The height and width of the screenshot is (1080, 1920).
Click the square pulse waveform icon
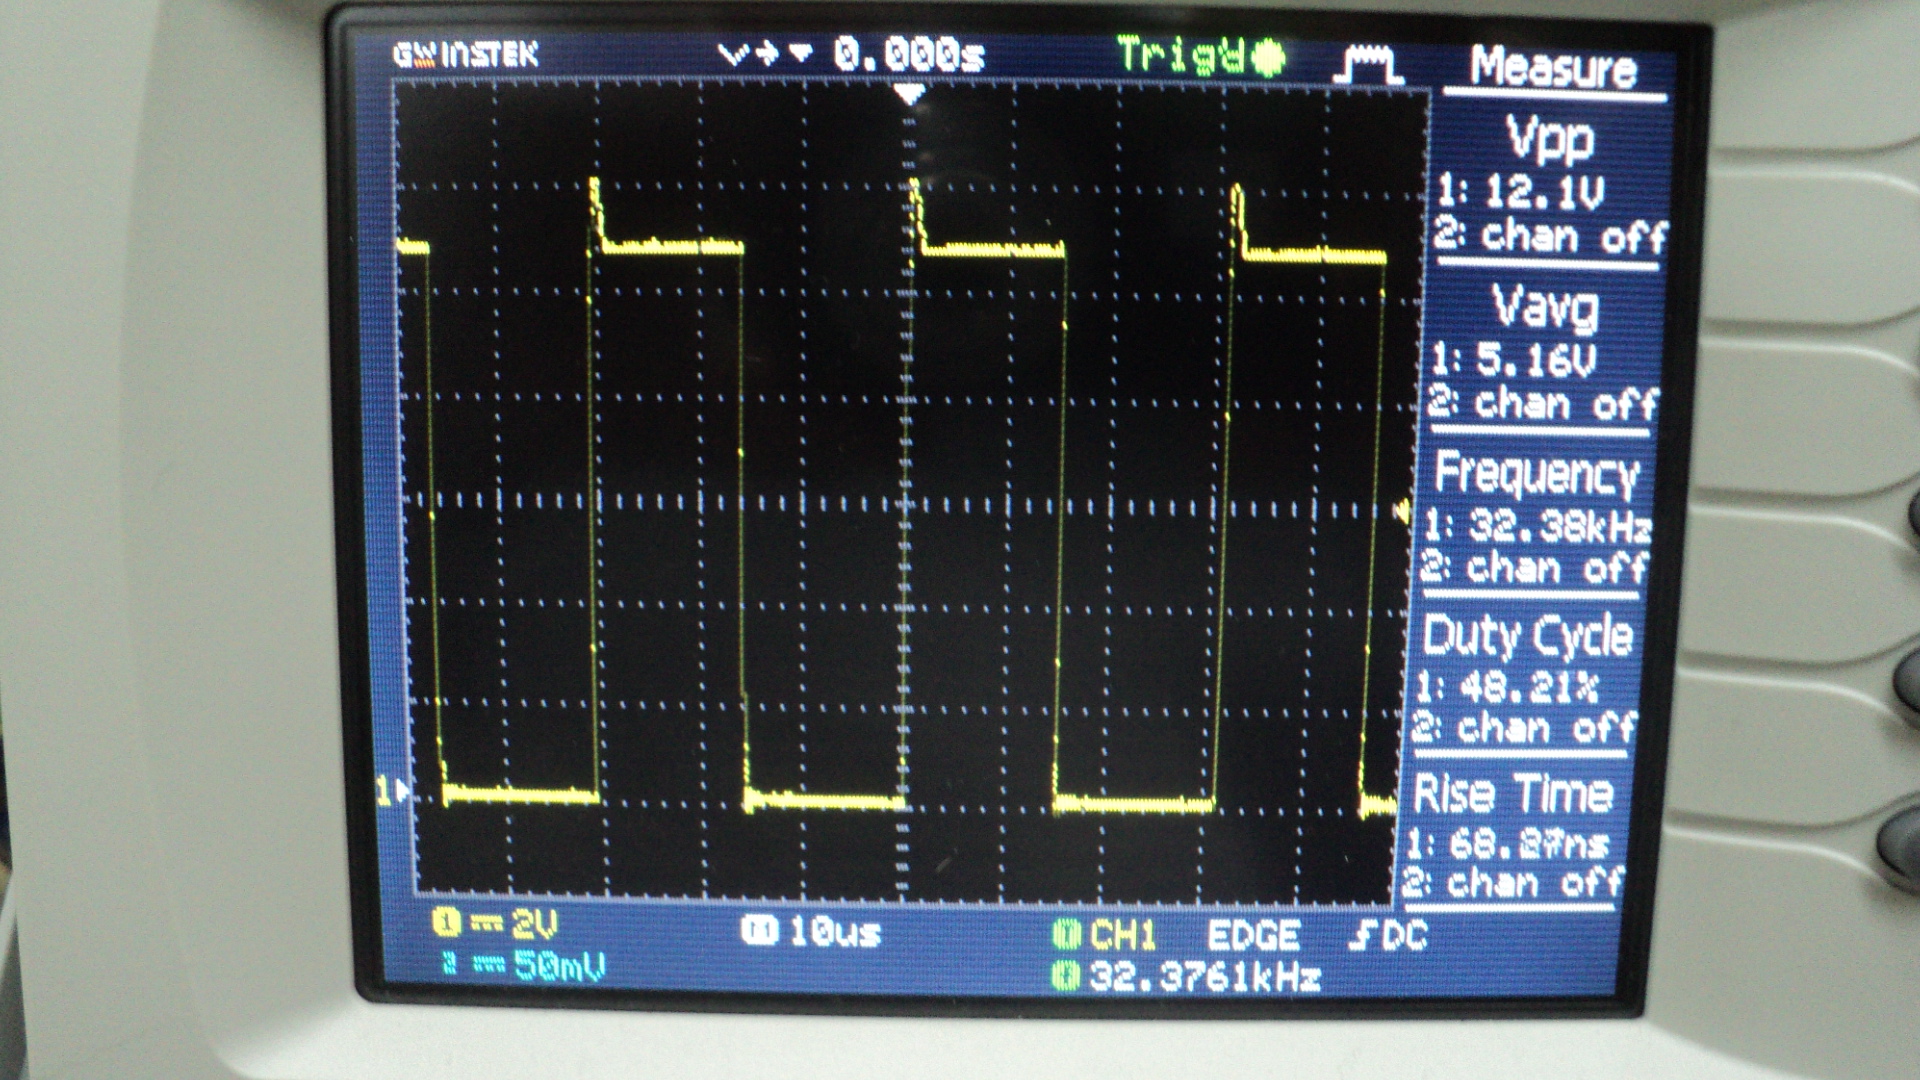point(1369,64)
